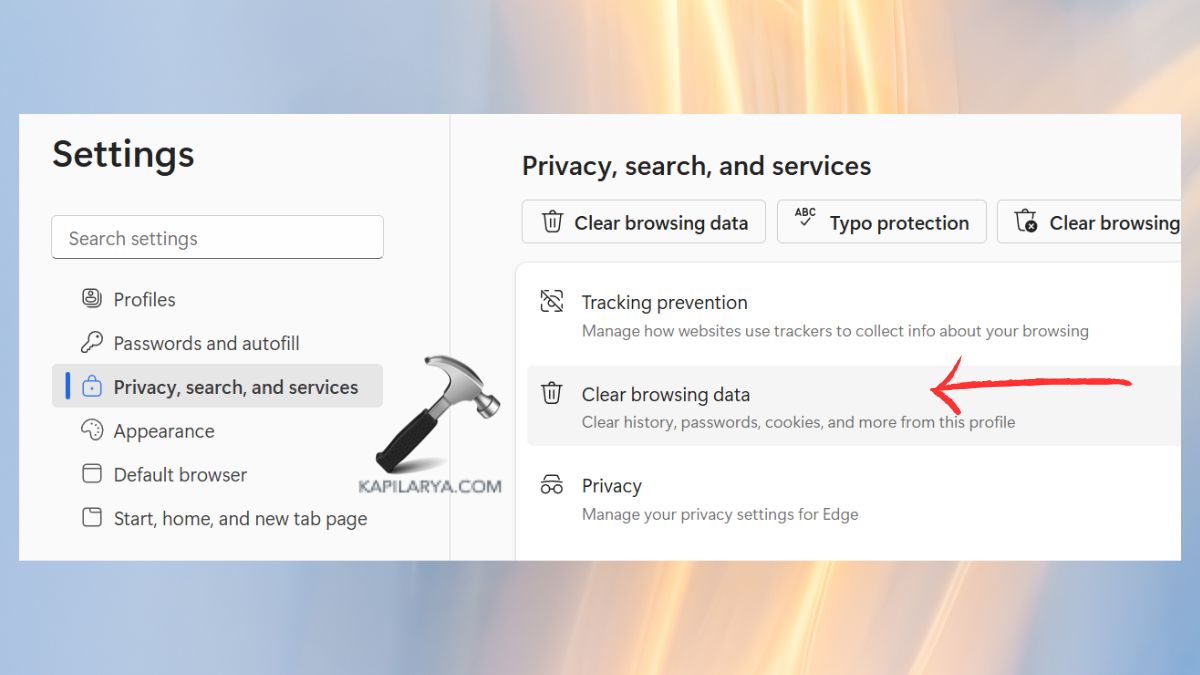Select the Profiles icon in the sidebar
Image resolution: width=1200 pixels, height=675 pixels.
coord(91,298)
